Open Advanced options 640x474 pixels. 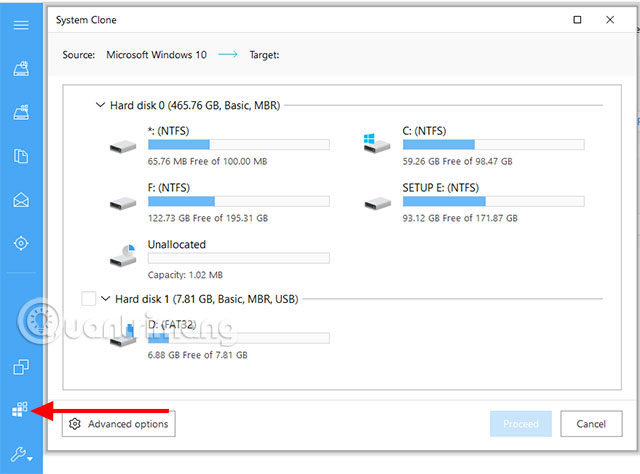(119, 424)
